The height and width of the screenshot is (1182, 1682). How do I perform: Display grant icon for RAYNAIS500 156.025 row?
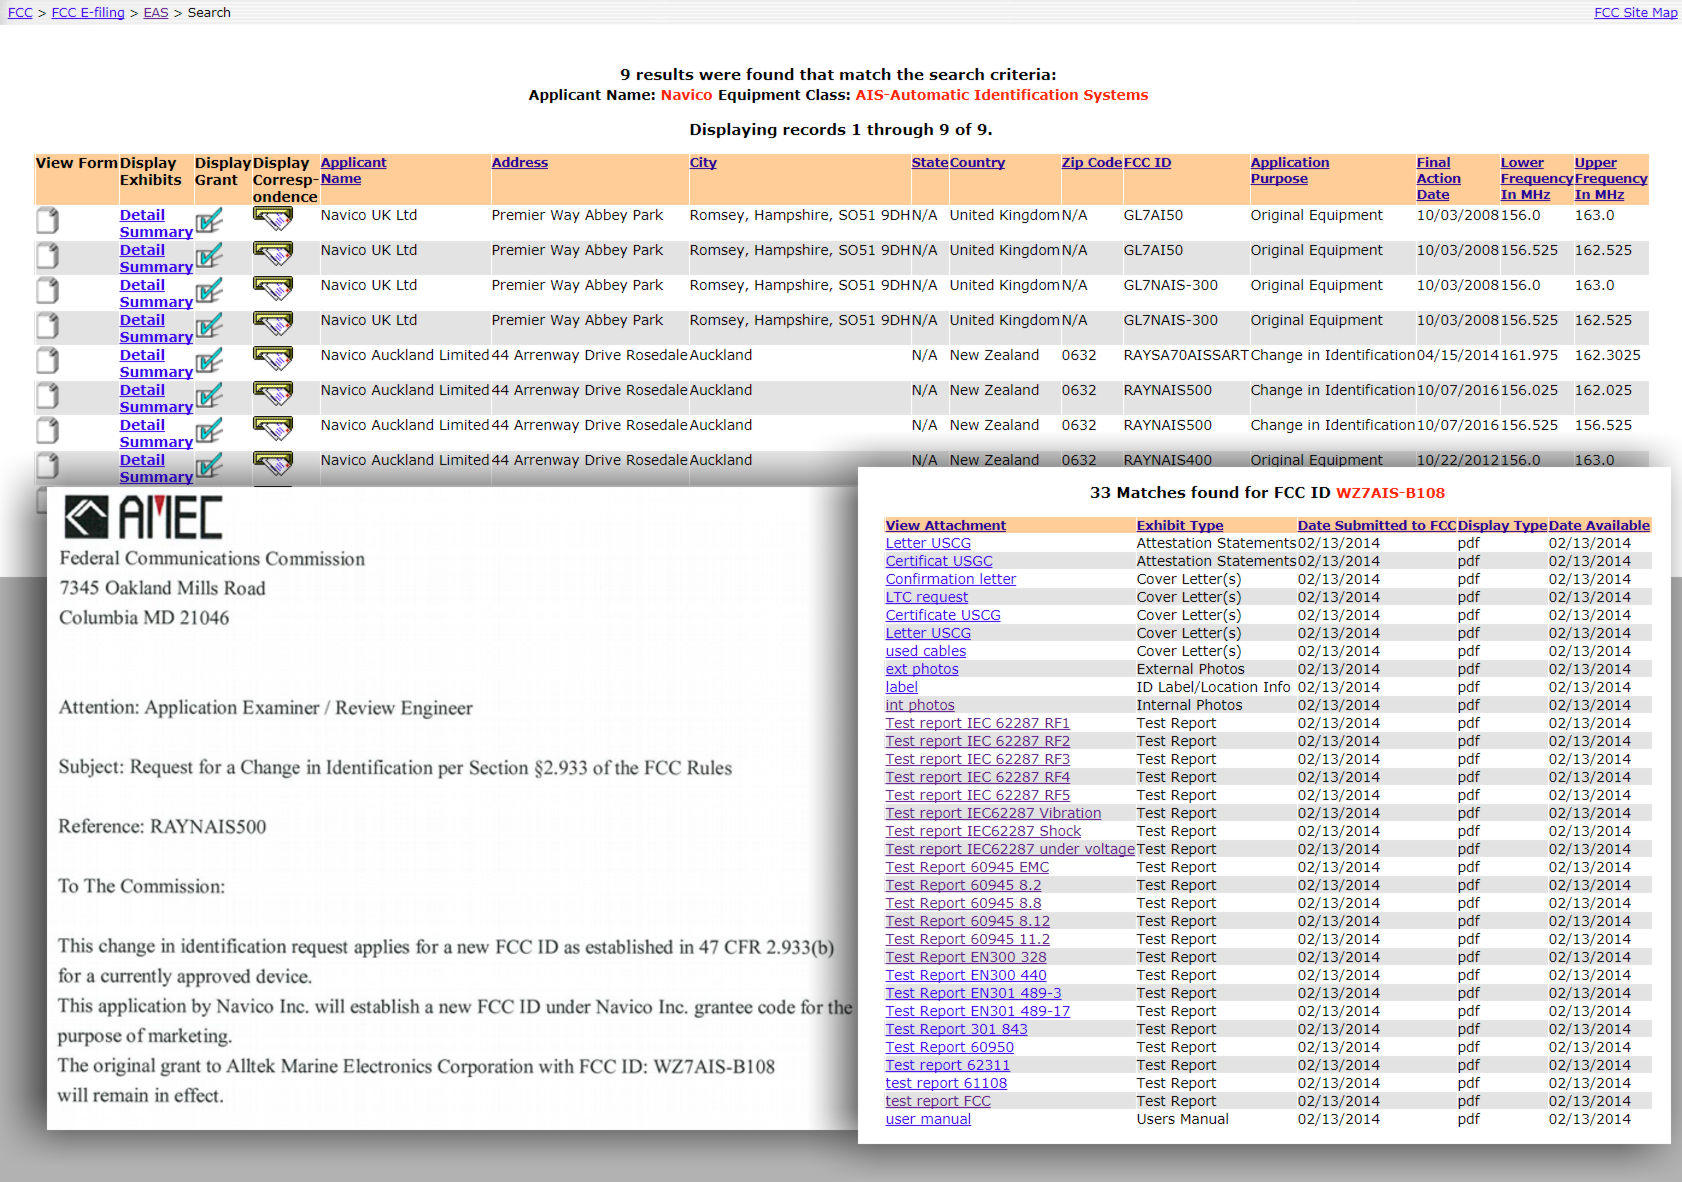coord(209,396)
